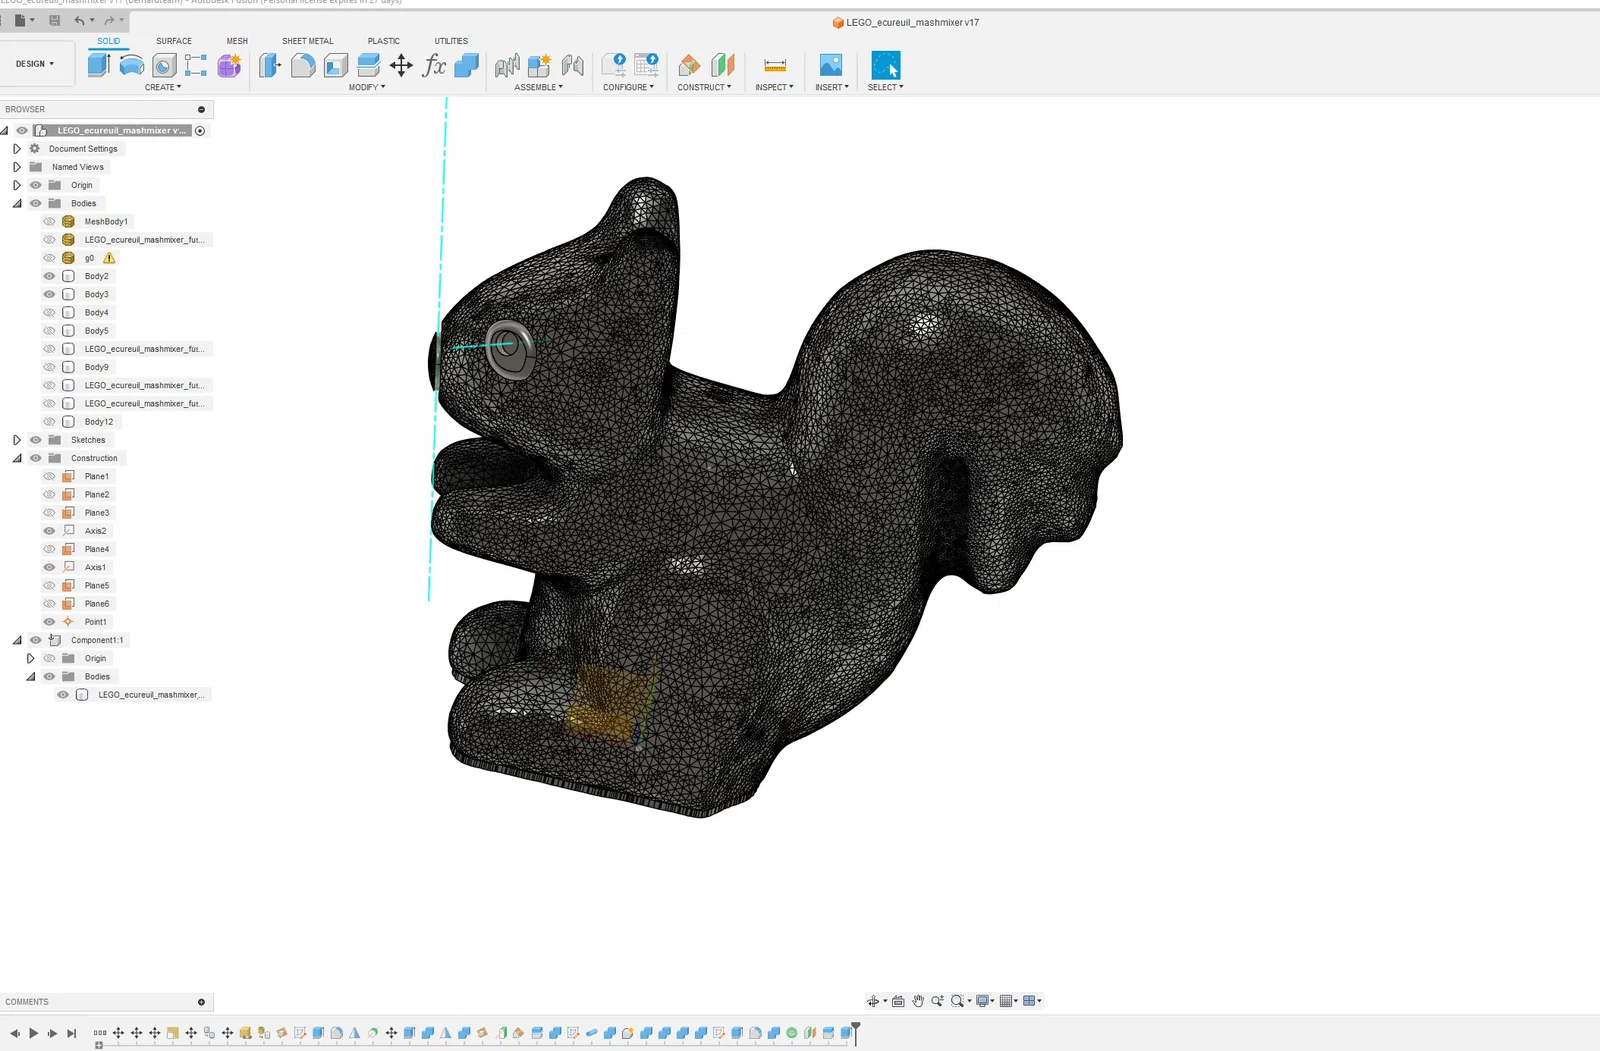Open Change Parameters (fx) tool
Image resolution: width=1600 pixels, height=1051 pixels.
tap(434, 65)
